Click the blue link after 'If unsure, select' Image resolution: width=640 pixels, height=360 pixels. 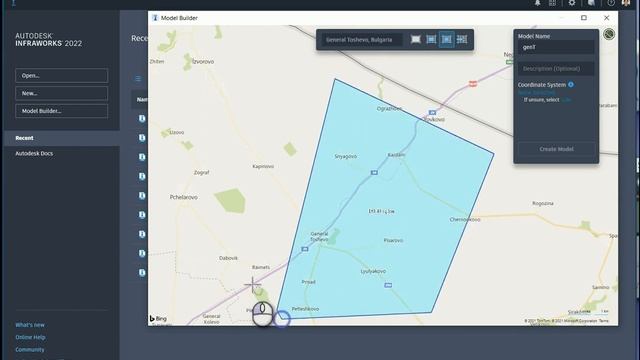point(566,100)
